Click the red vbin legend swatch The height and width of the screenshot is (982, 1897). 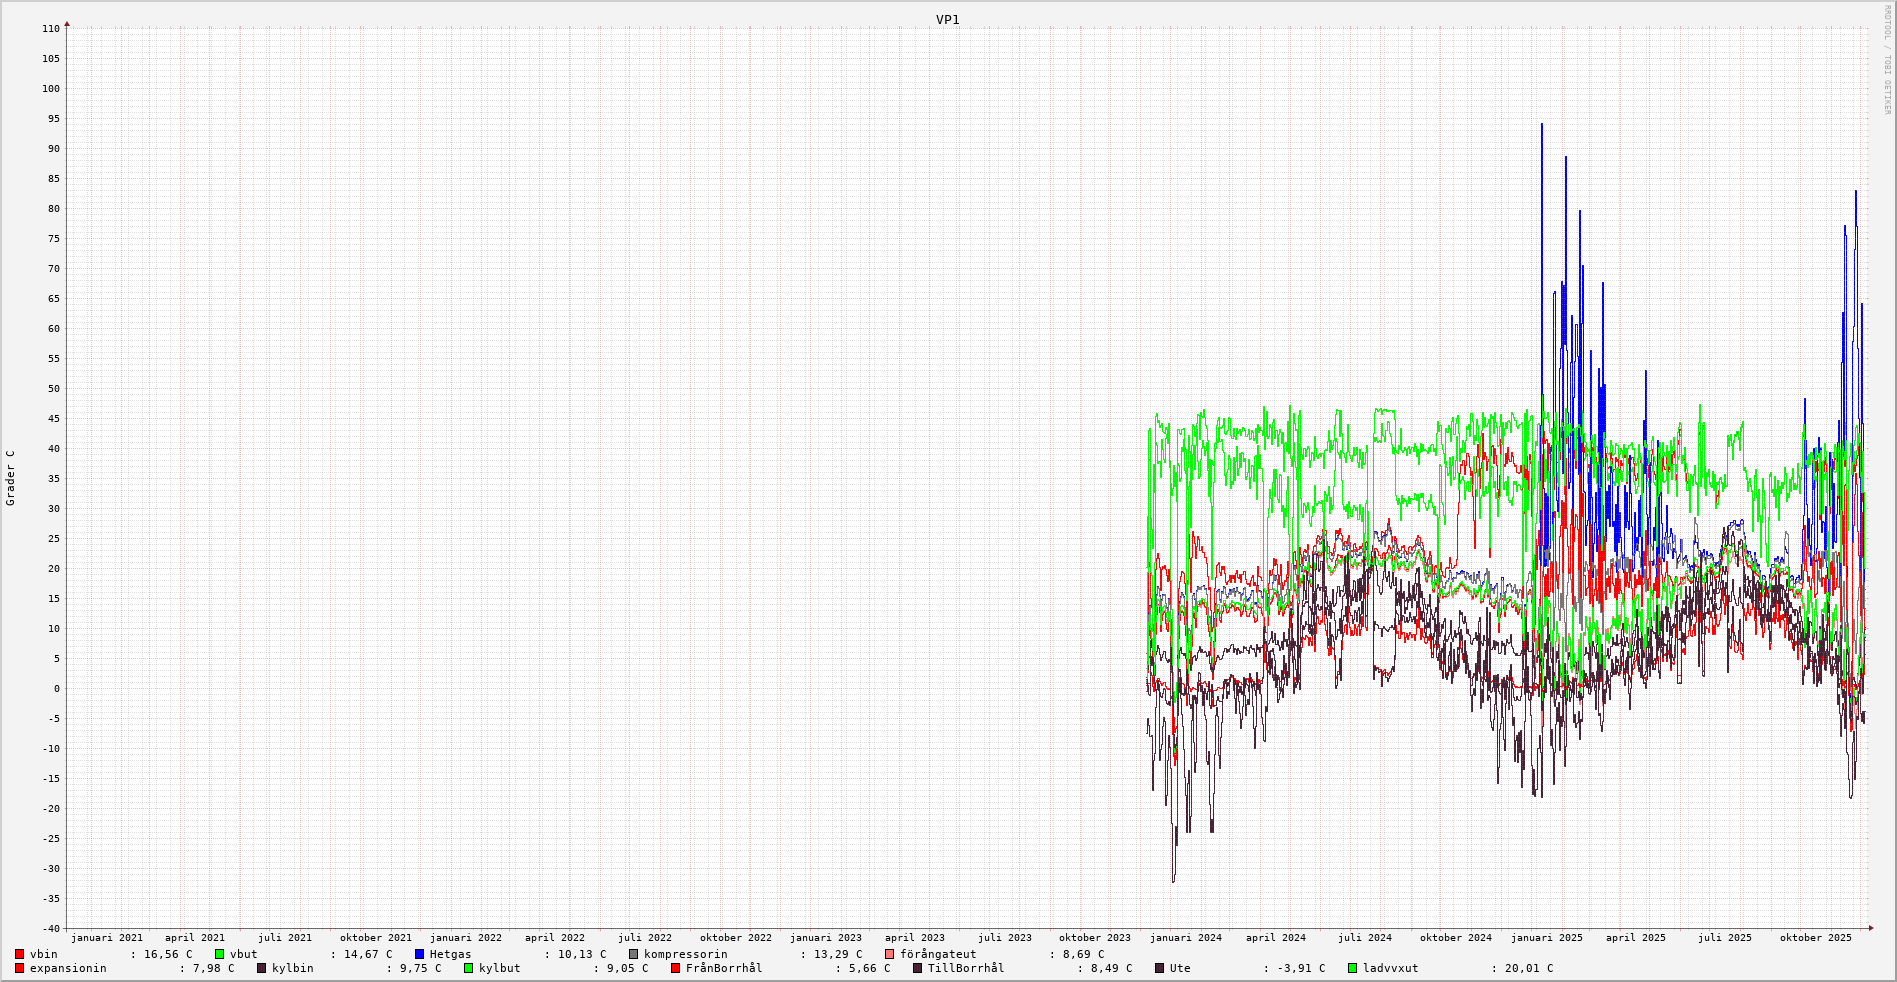[20, 954]
